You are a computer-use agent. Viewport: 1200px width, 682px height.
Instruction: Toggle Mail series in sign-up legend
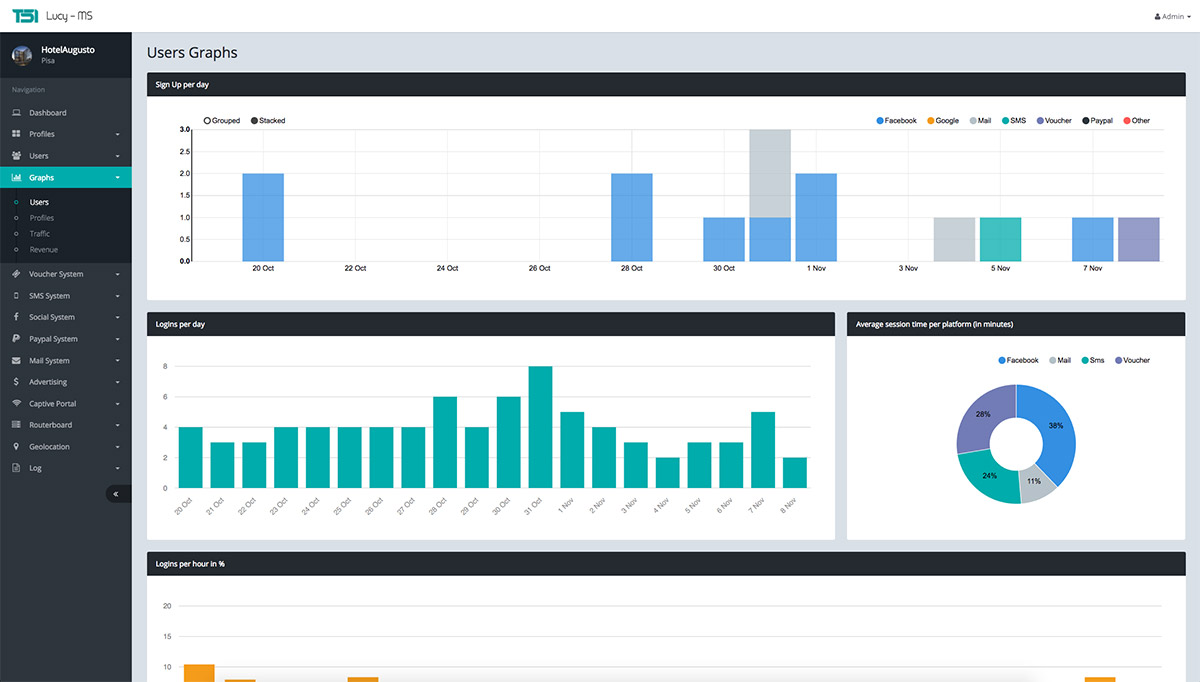coord(980,121)
